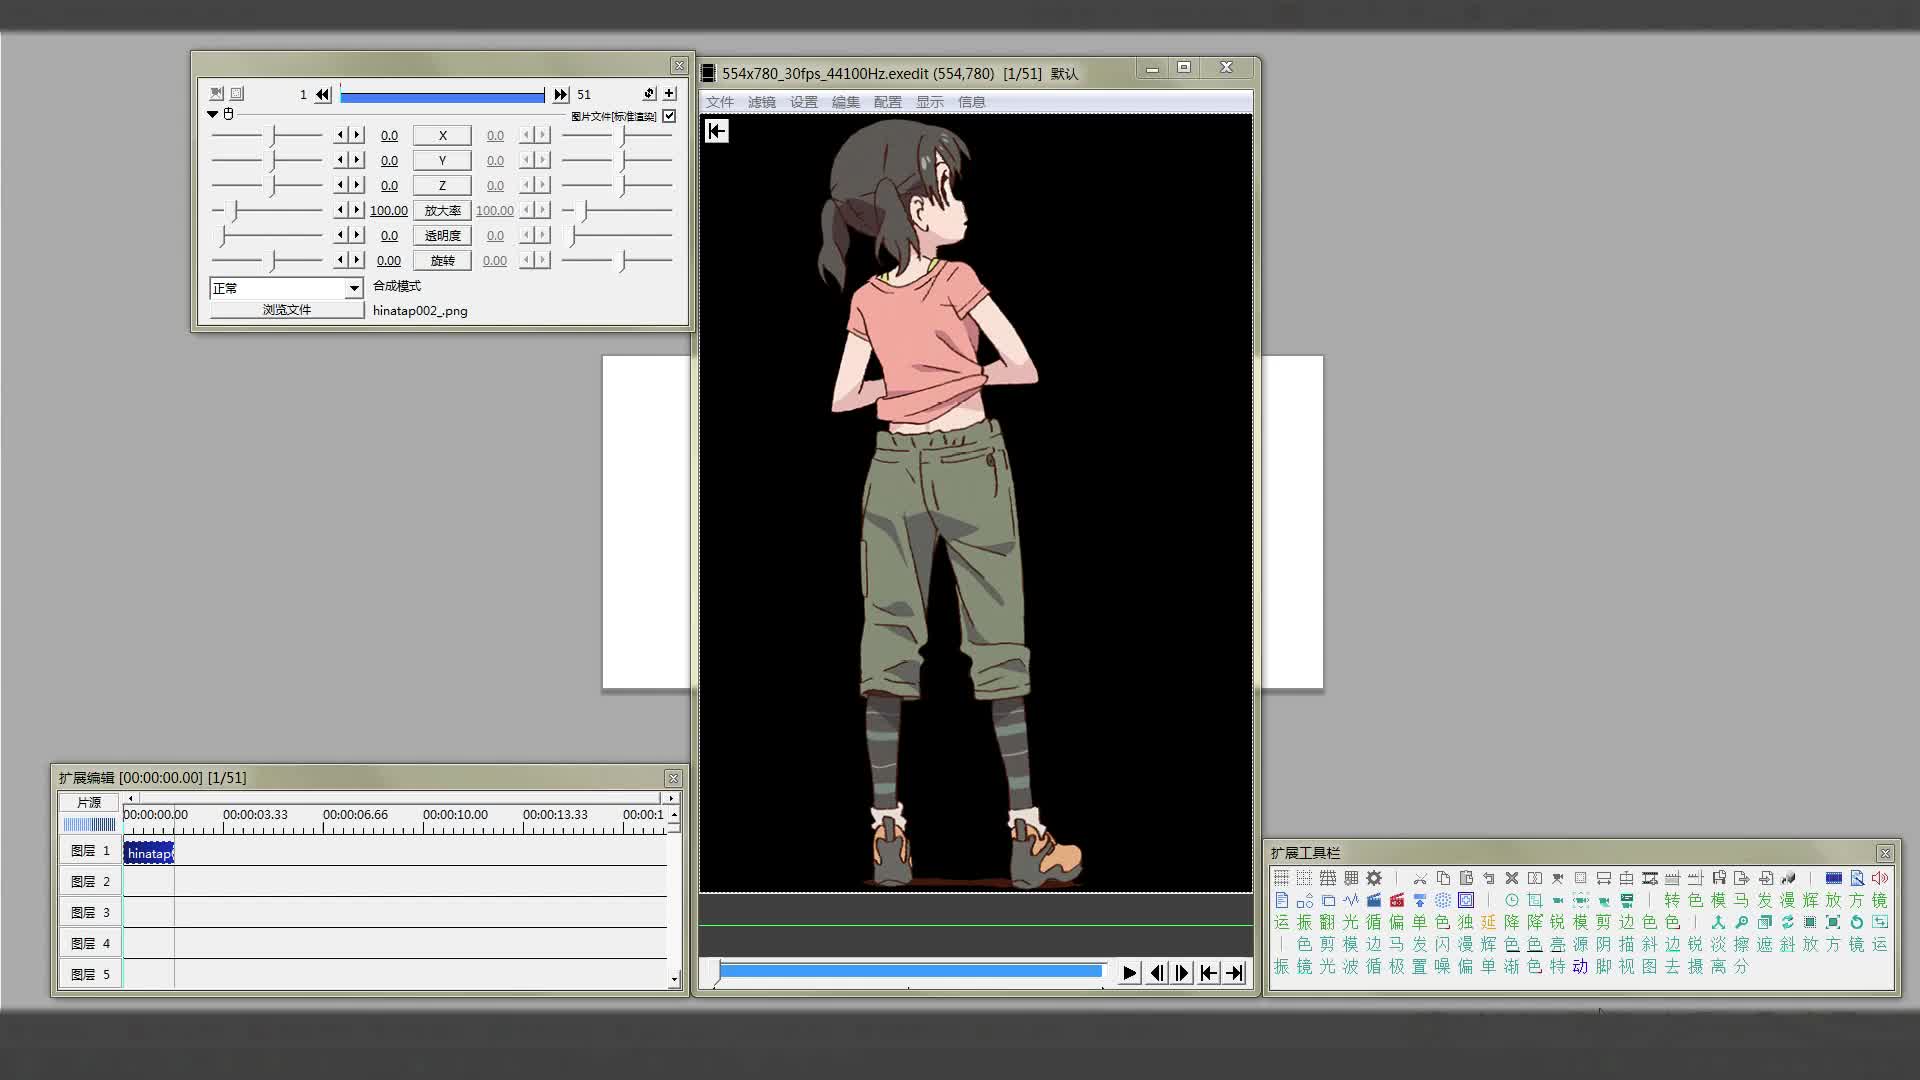Open the 信息 menu

[x=972, y=102]
